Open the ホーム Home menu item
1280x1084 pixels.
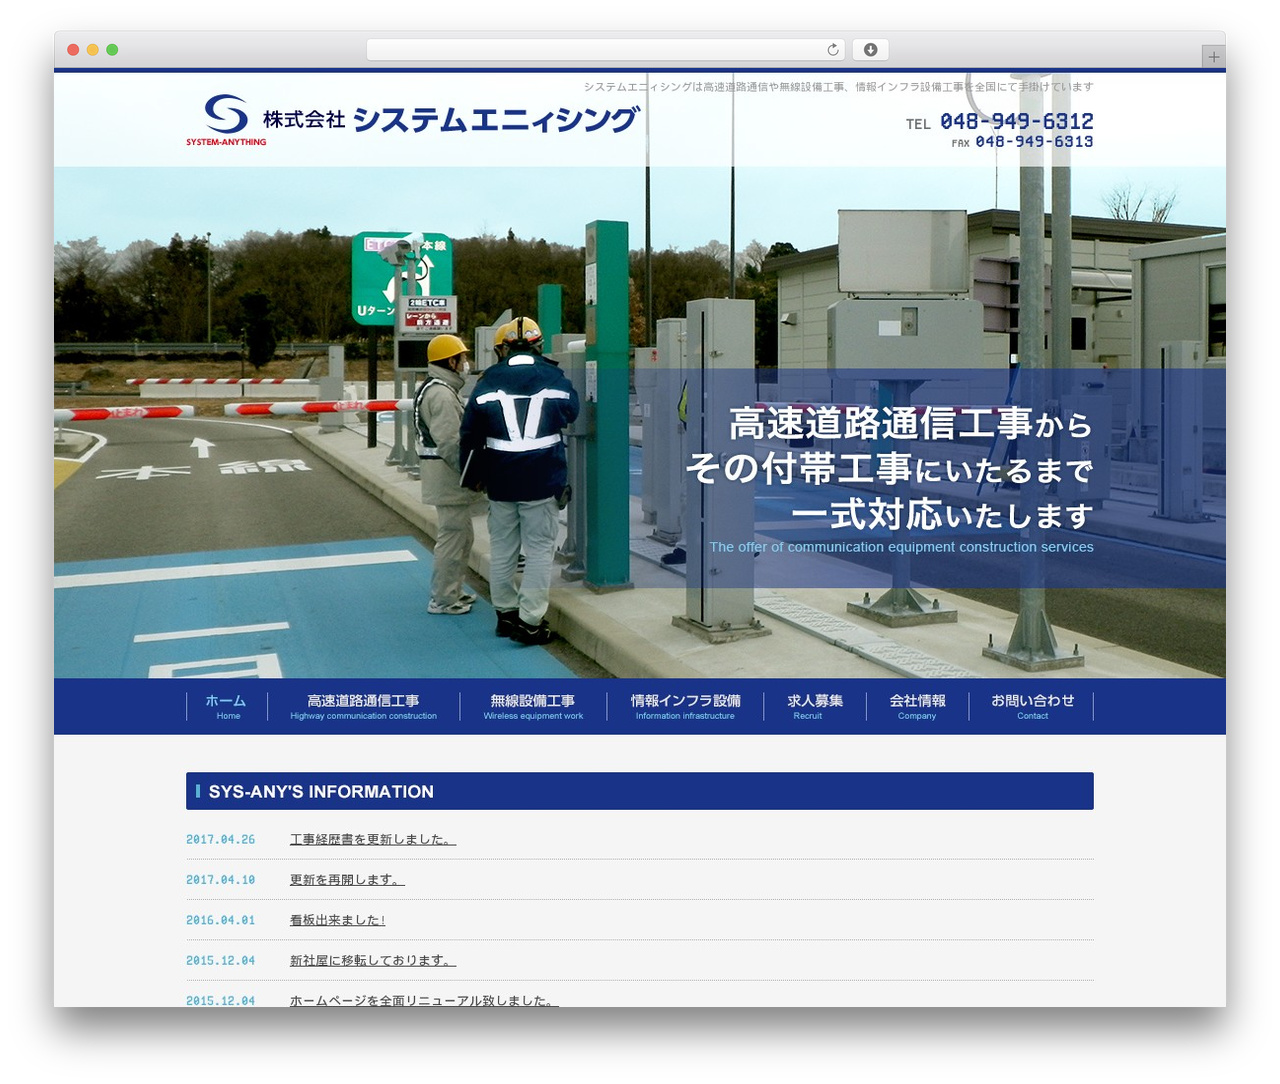coord(227,706)
